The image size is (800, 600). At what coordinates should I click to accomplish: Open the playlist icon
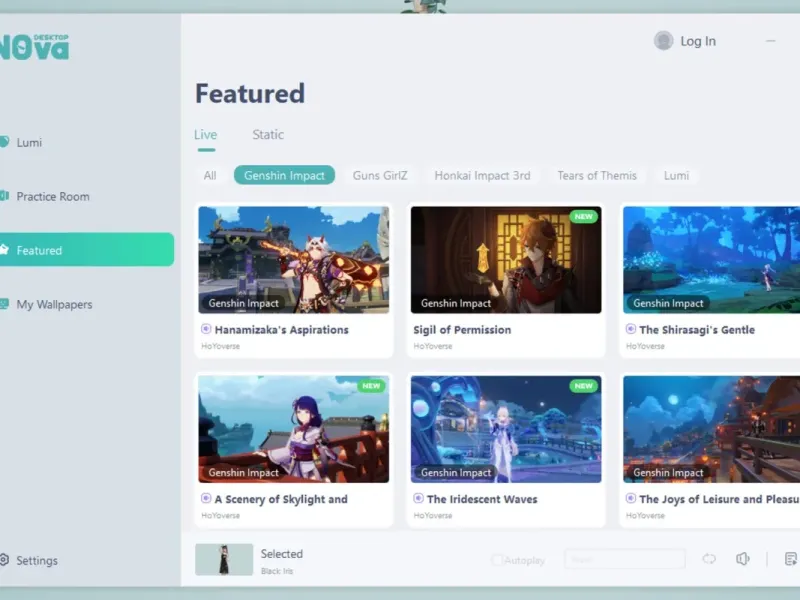791,559
